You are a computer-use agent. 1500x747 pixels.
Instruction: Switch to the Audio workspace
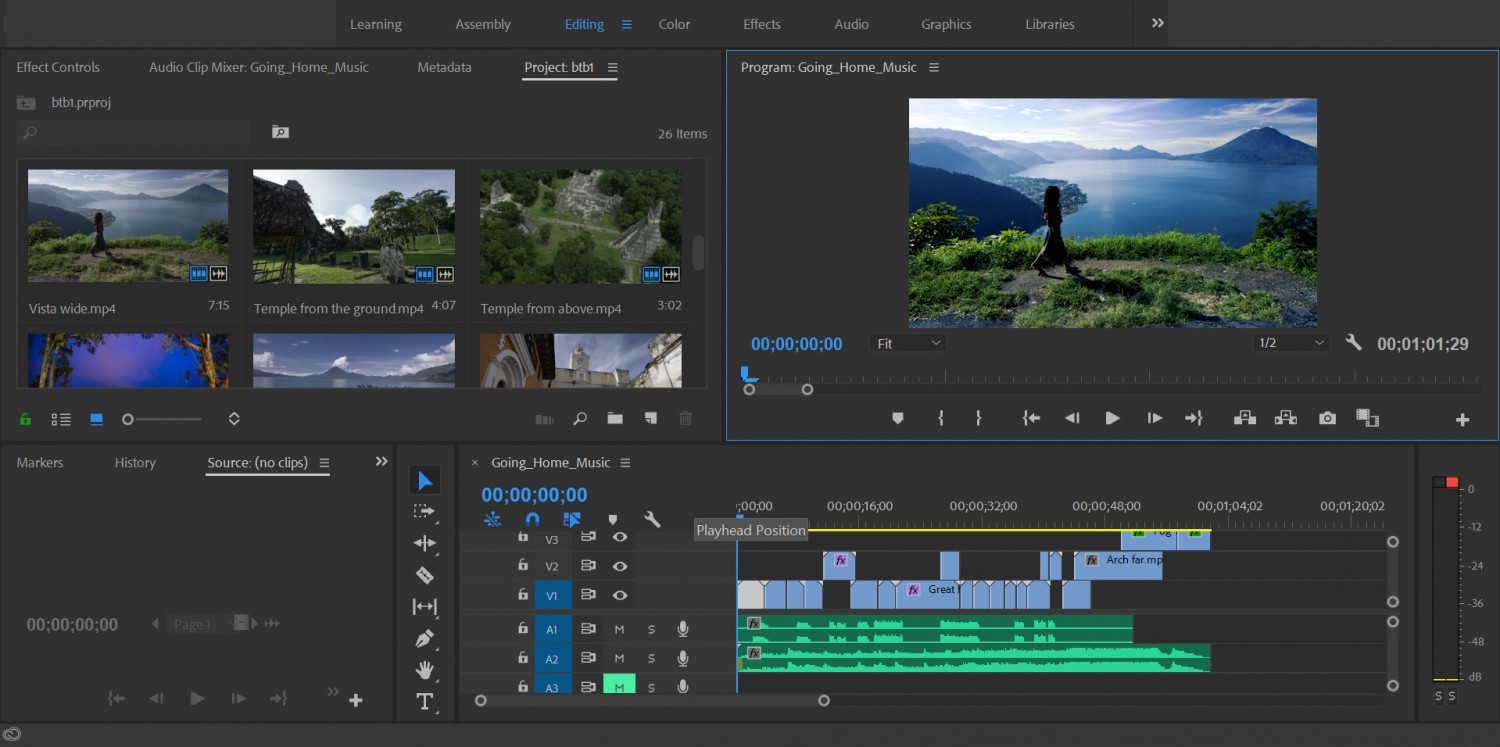click(x=851, y=24)
